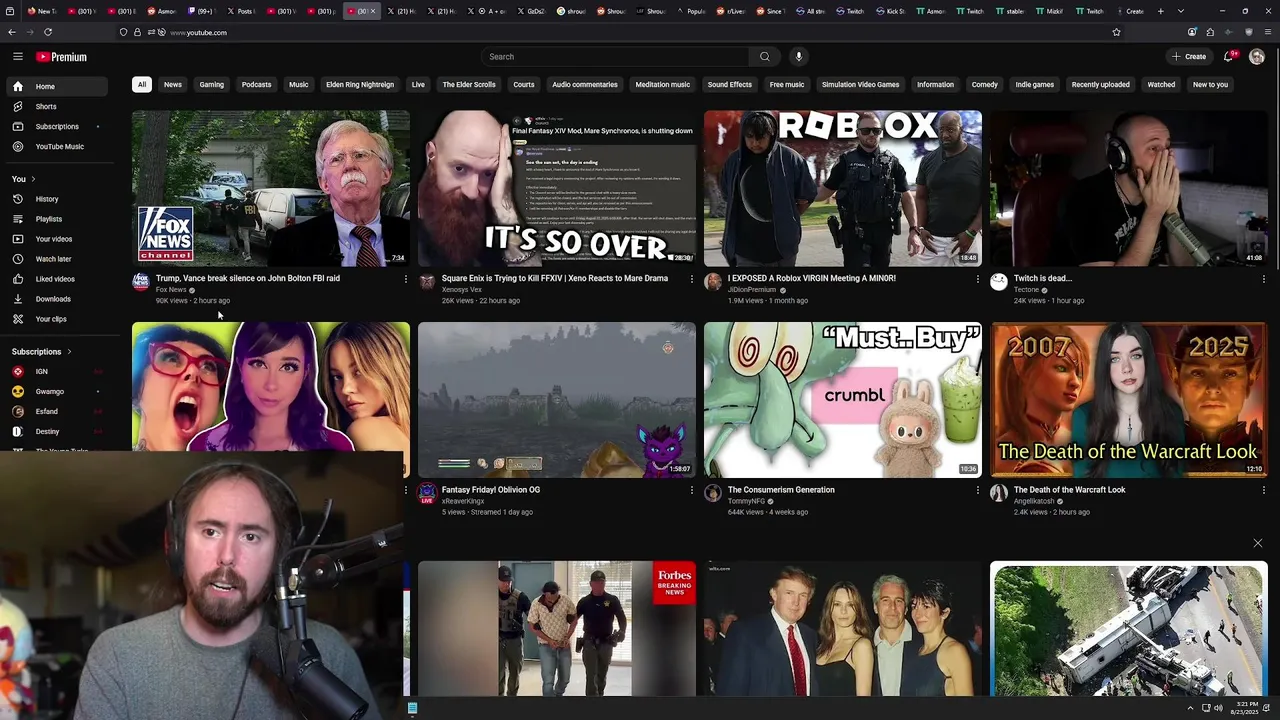1280x720 pixels.
Task: Open YouTube Music in the sidebar
Action: click(x=58, y=146)
